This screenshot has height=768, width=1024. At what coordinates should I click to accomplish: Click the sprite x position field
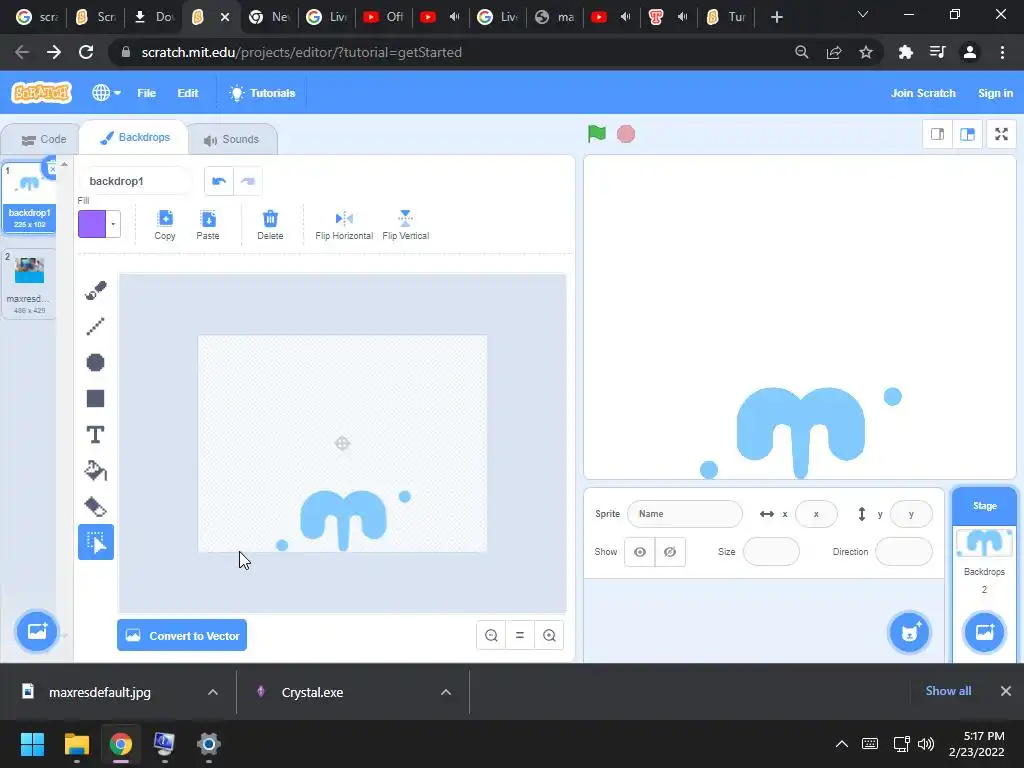pyautogui.click(x=816, y=514)
